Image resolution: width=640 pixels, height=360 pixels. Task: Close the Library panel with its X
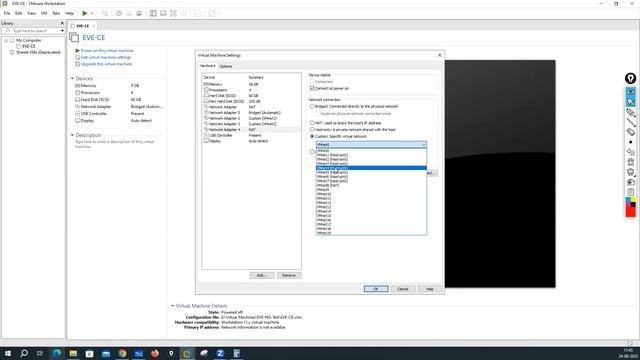click(x=62, y=23)
